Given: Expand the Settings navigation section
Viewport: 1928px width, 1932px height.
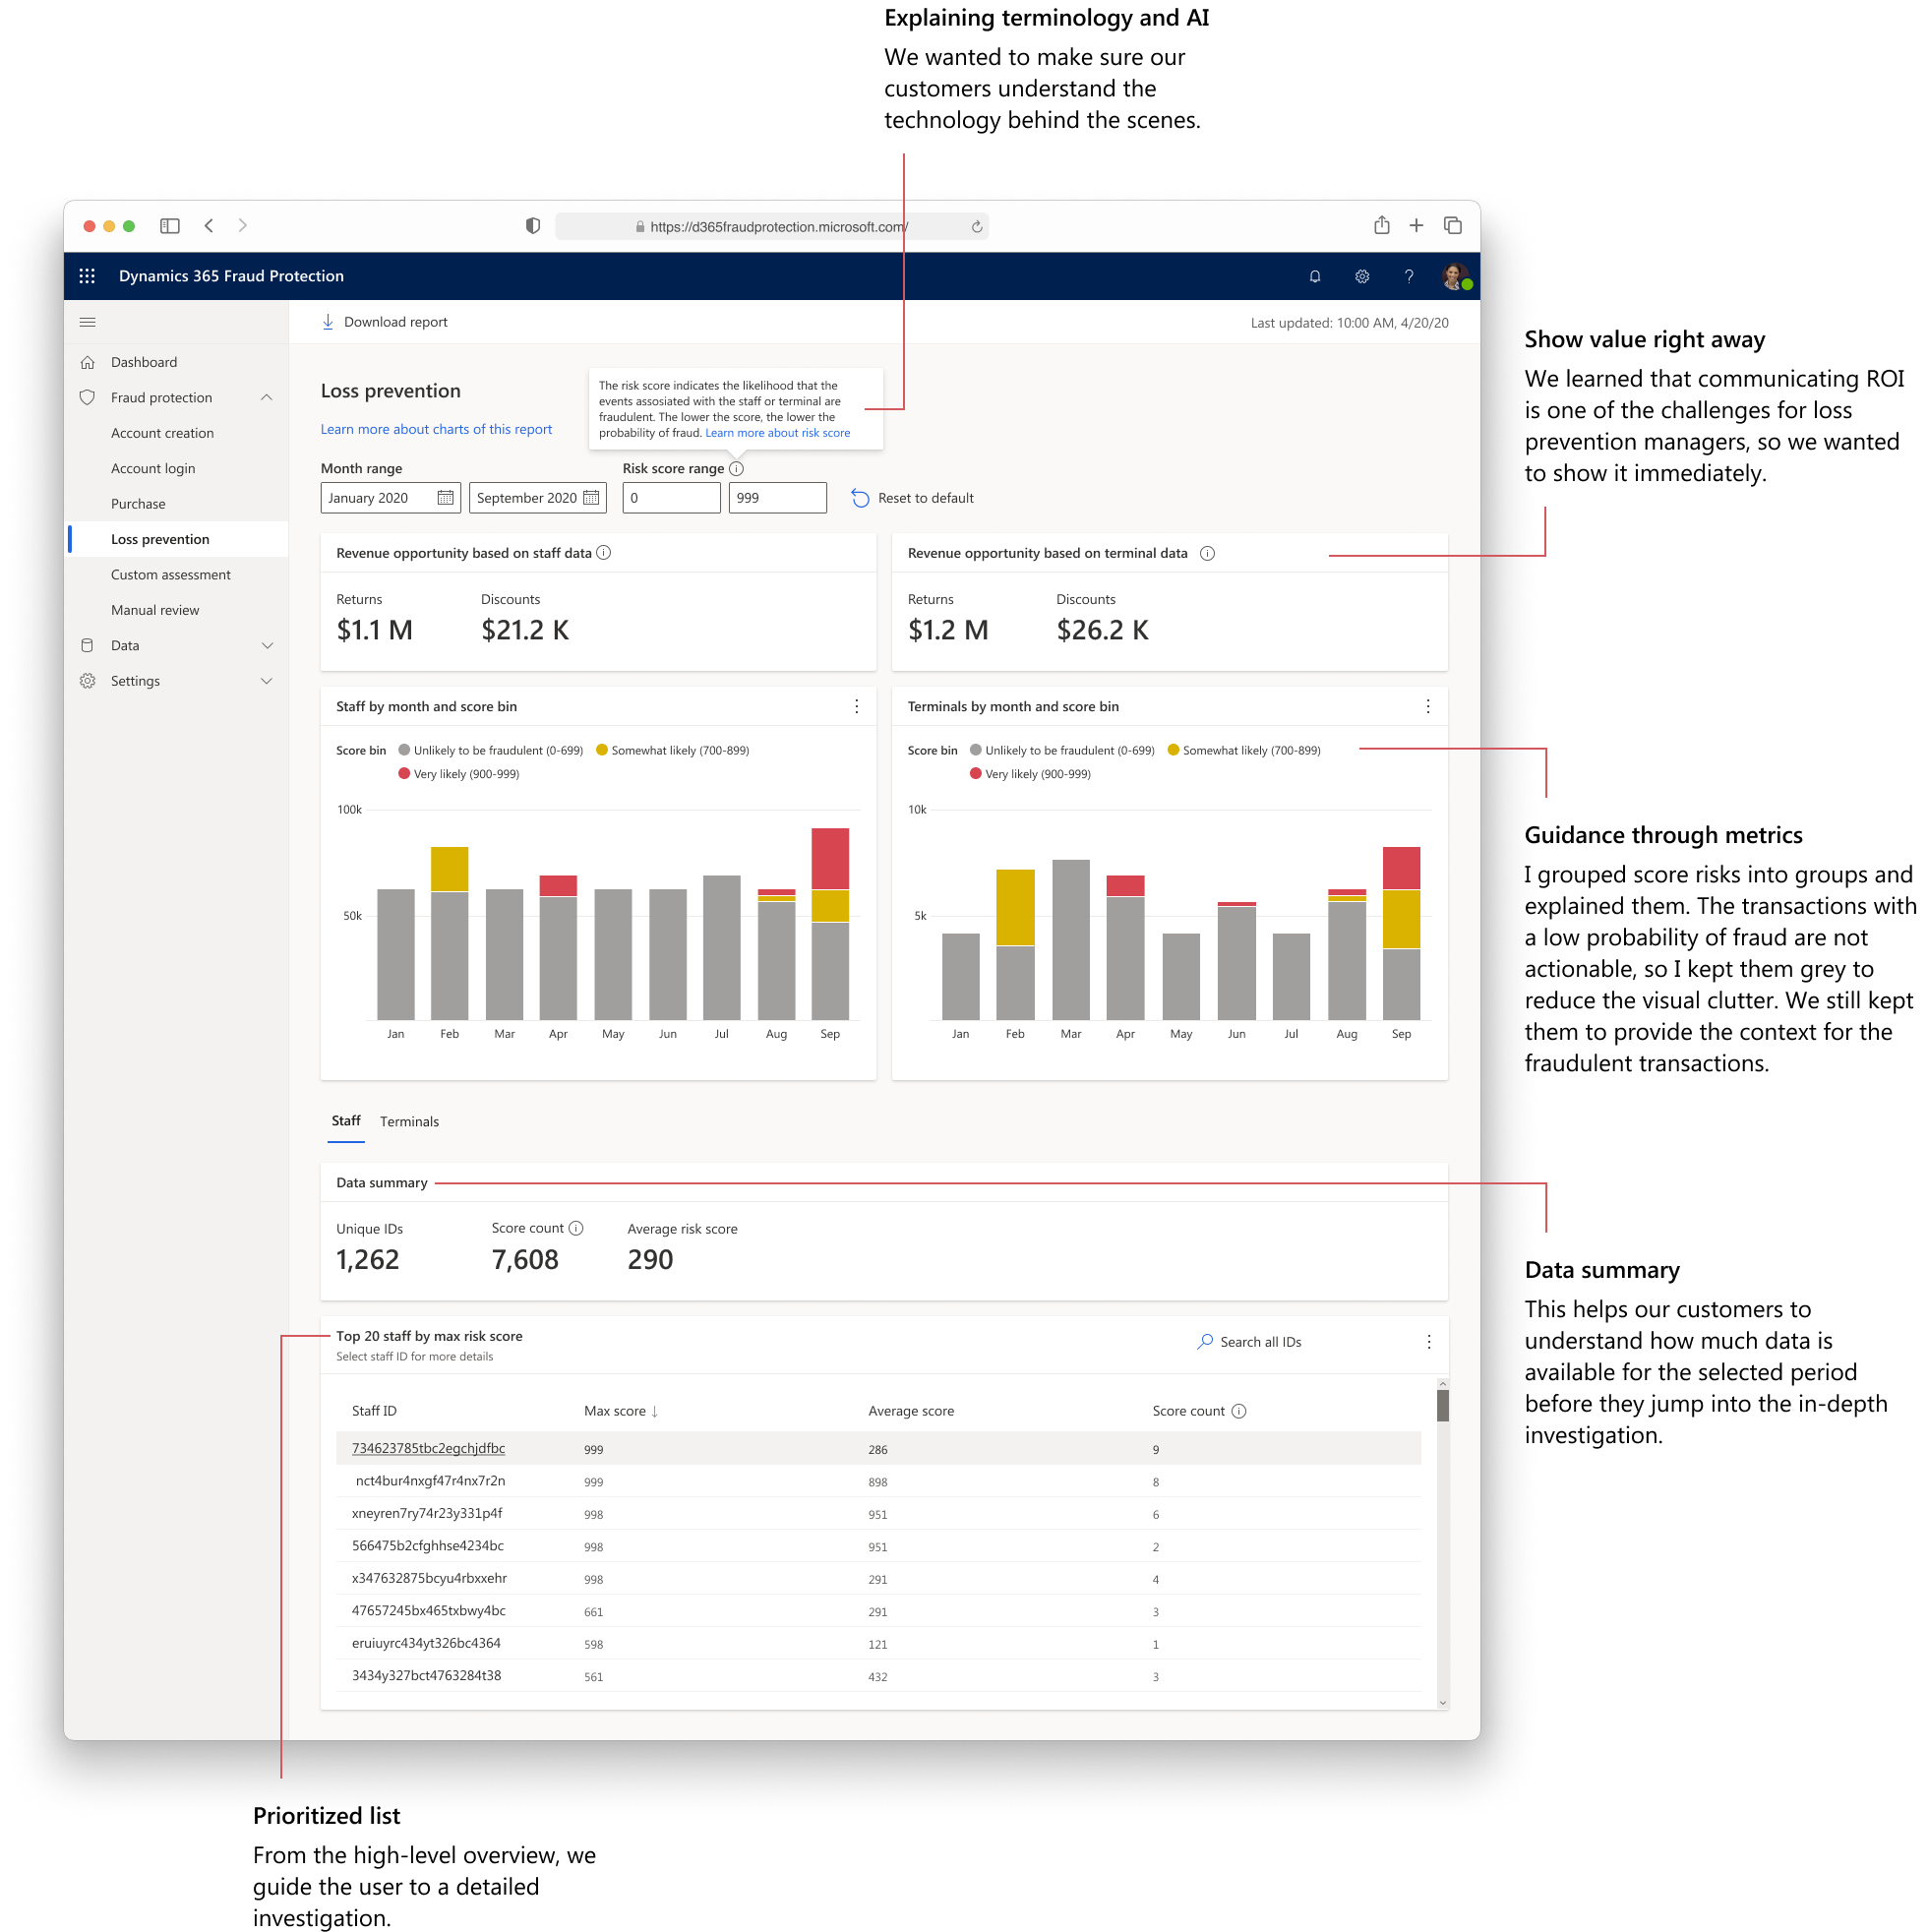Looking at the screenshot, I should [266, 681].
